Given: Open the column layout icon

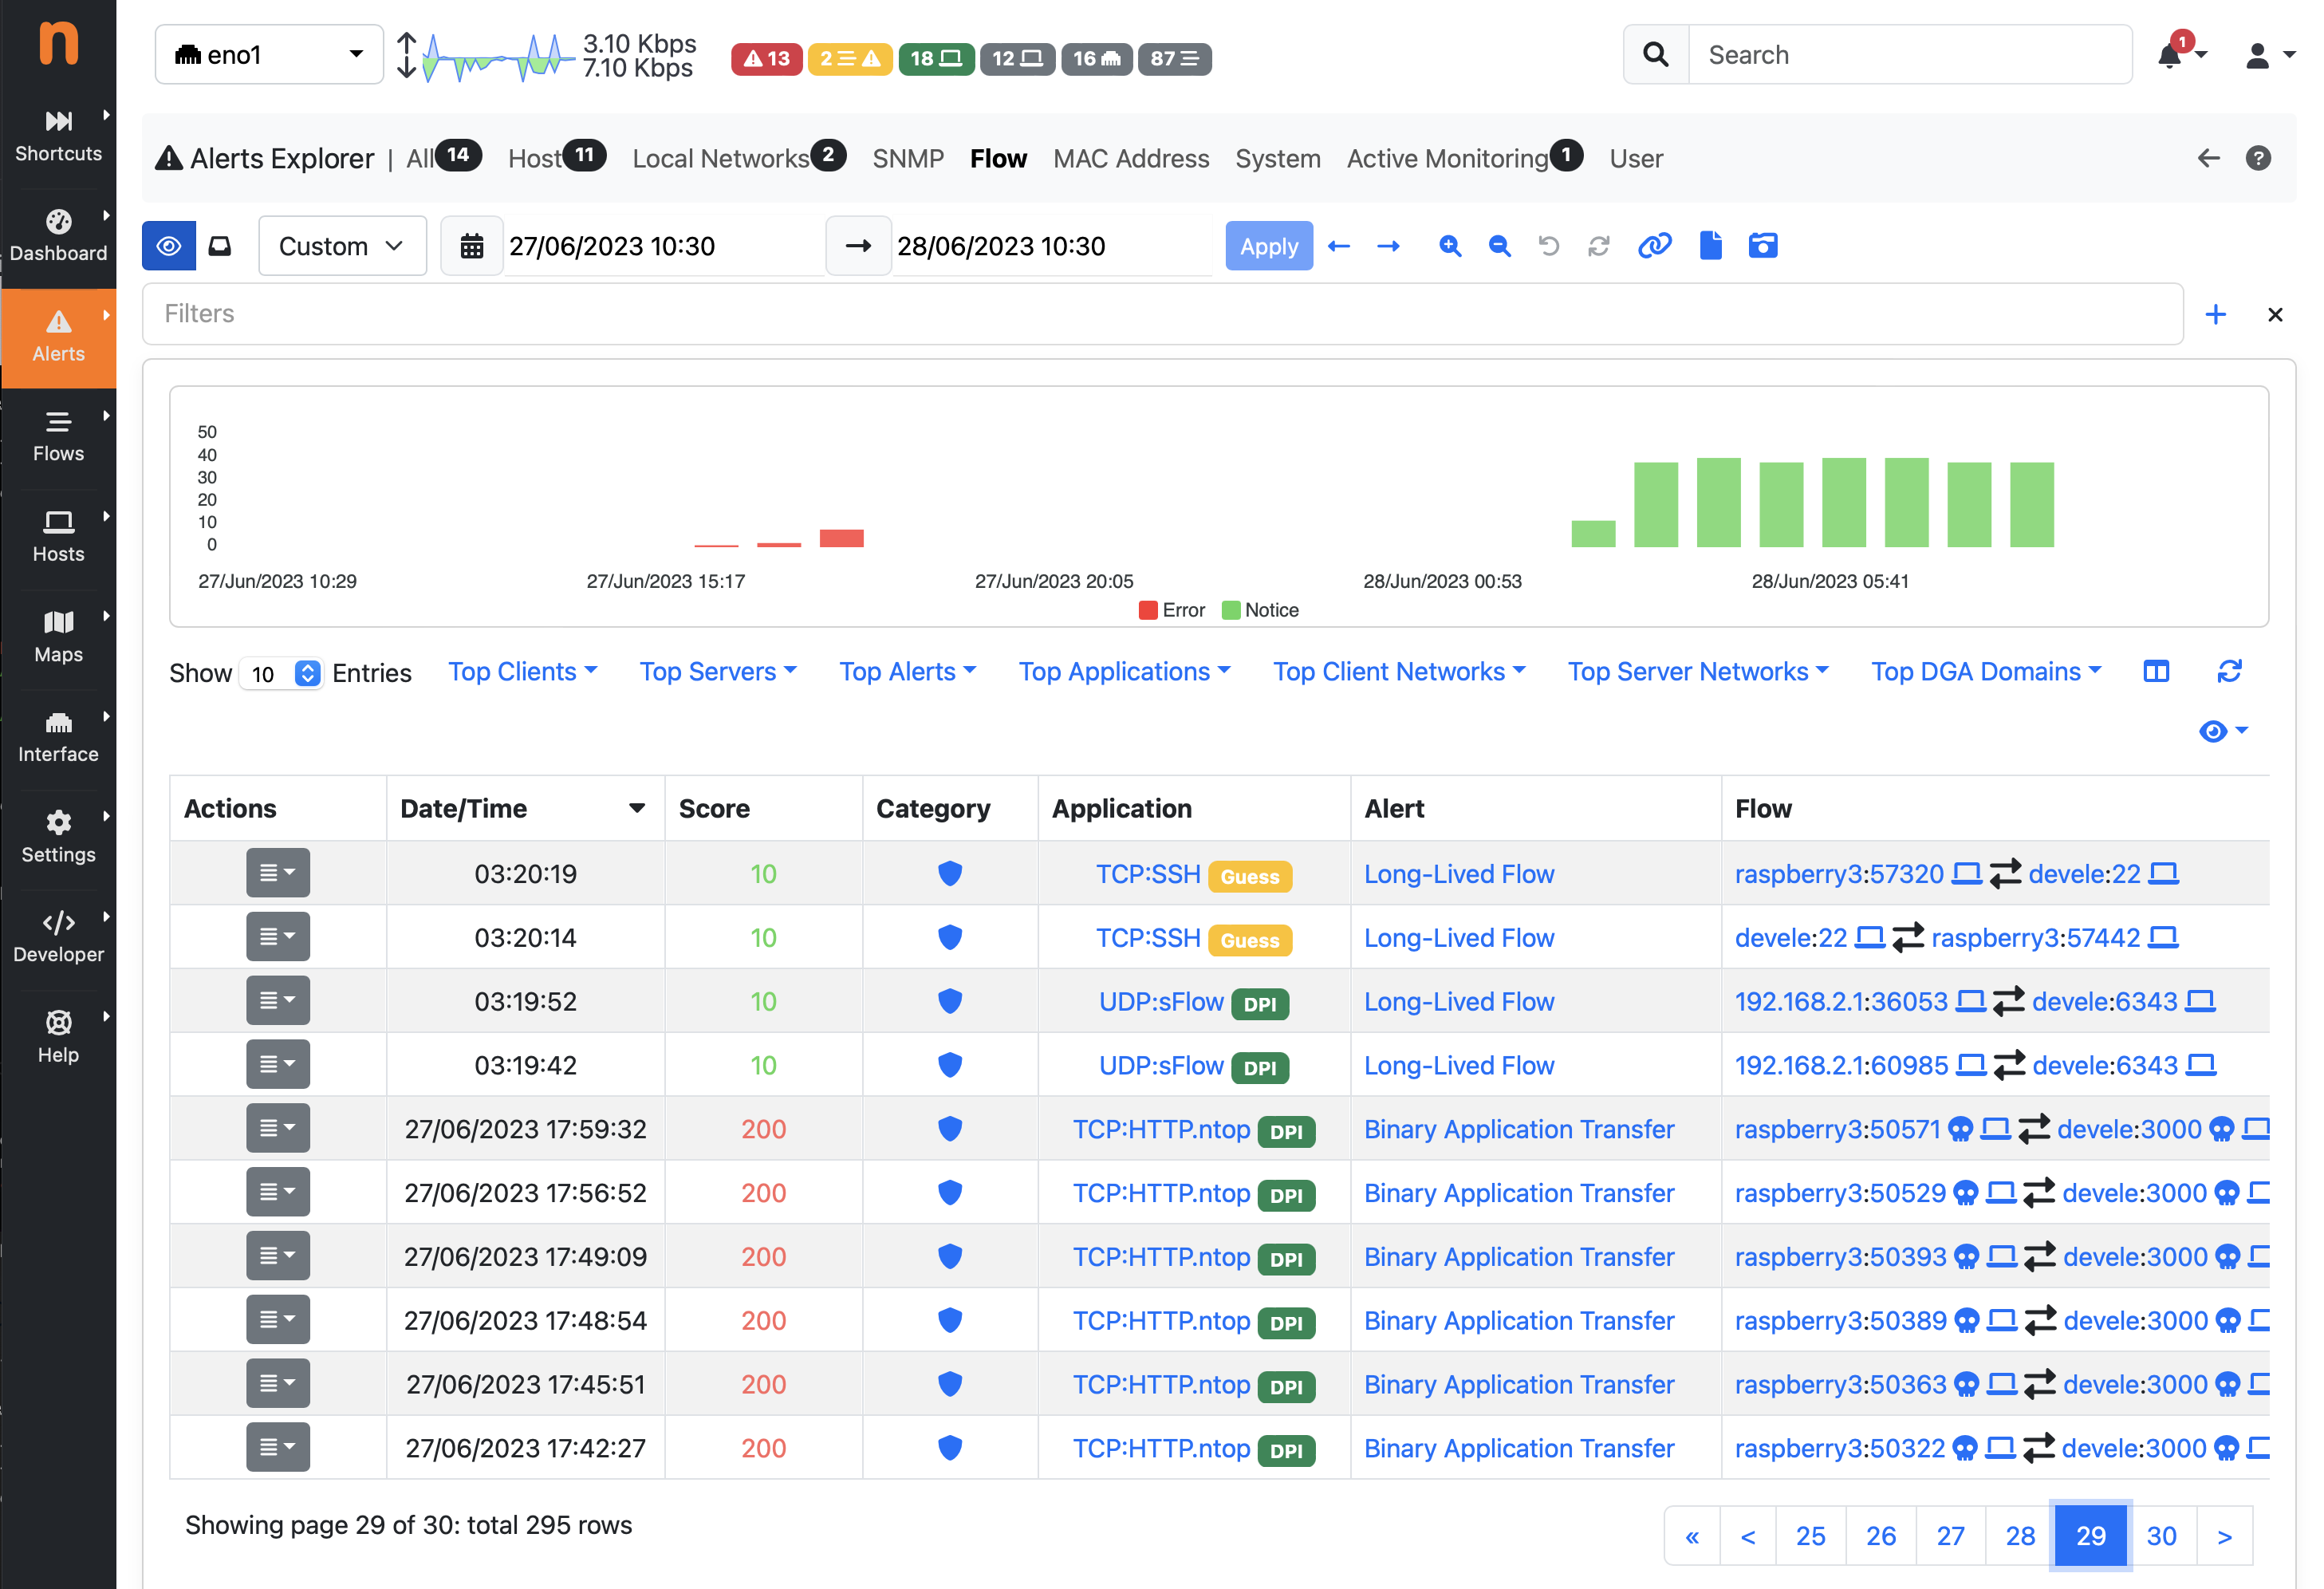Looking at the screenshot, I should (x=2156, y=671).
